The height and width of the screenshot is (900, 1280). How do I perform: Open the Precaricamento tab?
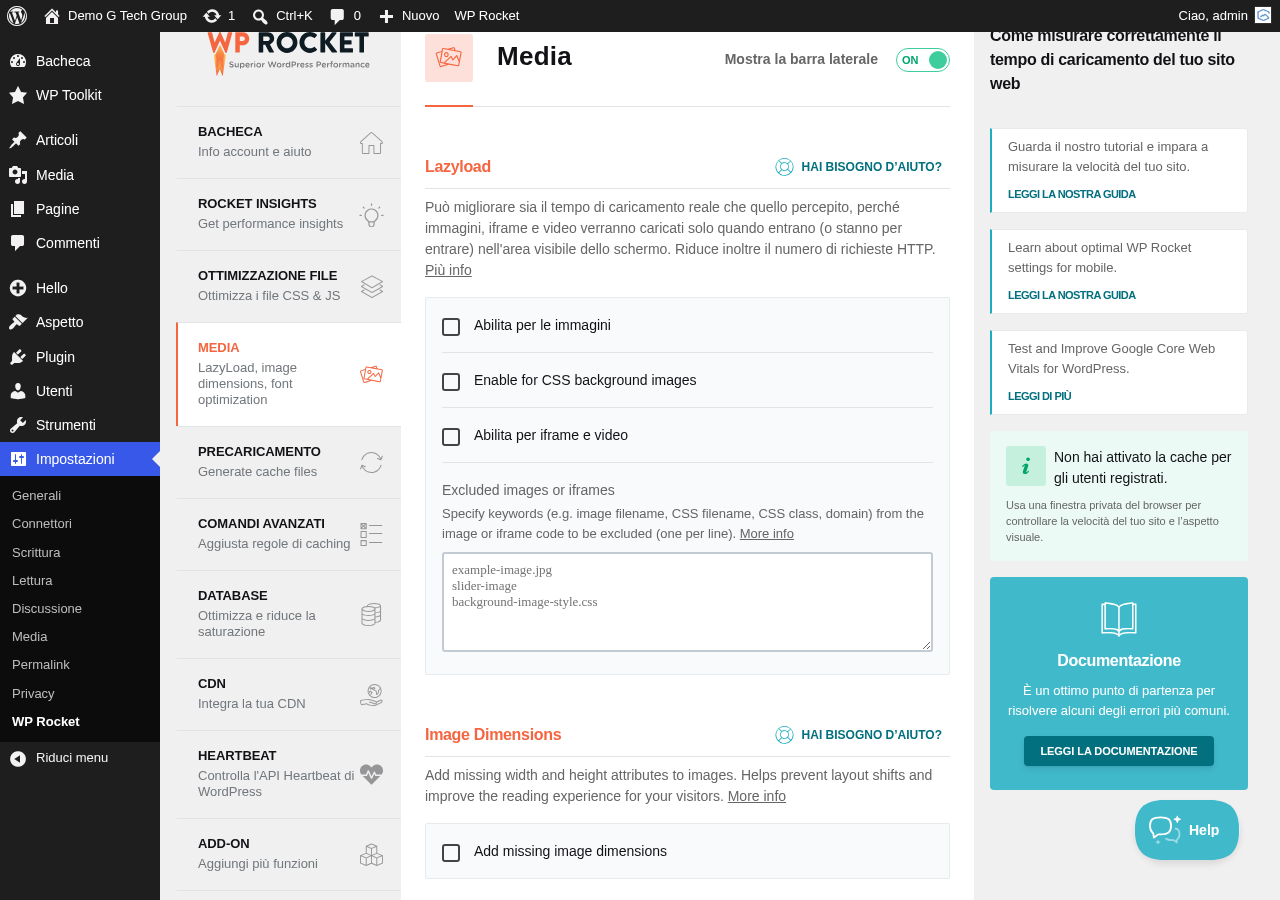click(288, 463)
